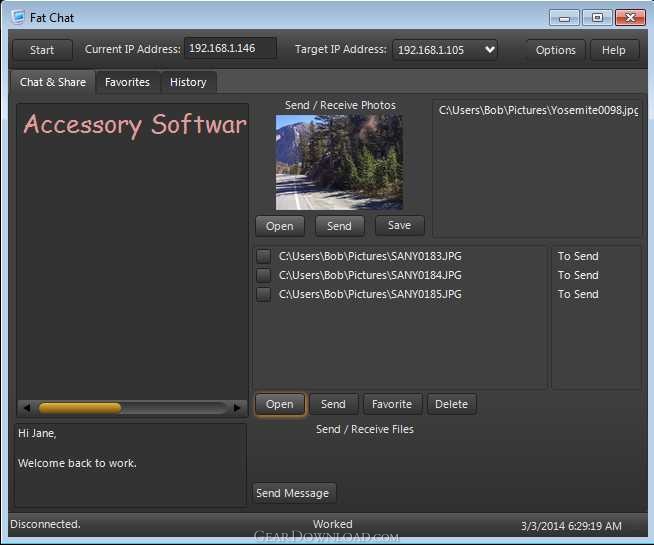Switch to the Chat & Share tab

[x=53, y=82]
